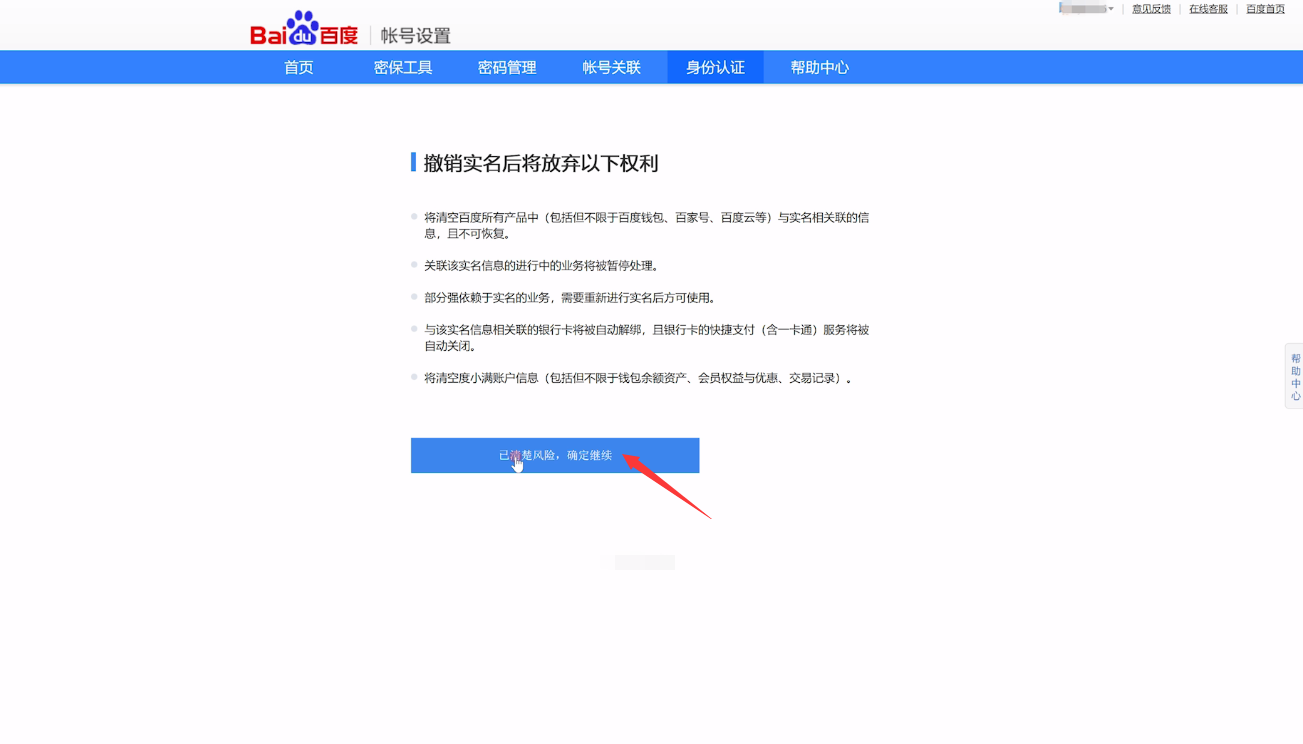The image size is (1303, 744).
Task: Select the 身份认证 tab
Action: tap(715, 67)
